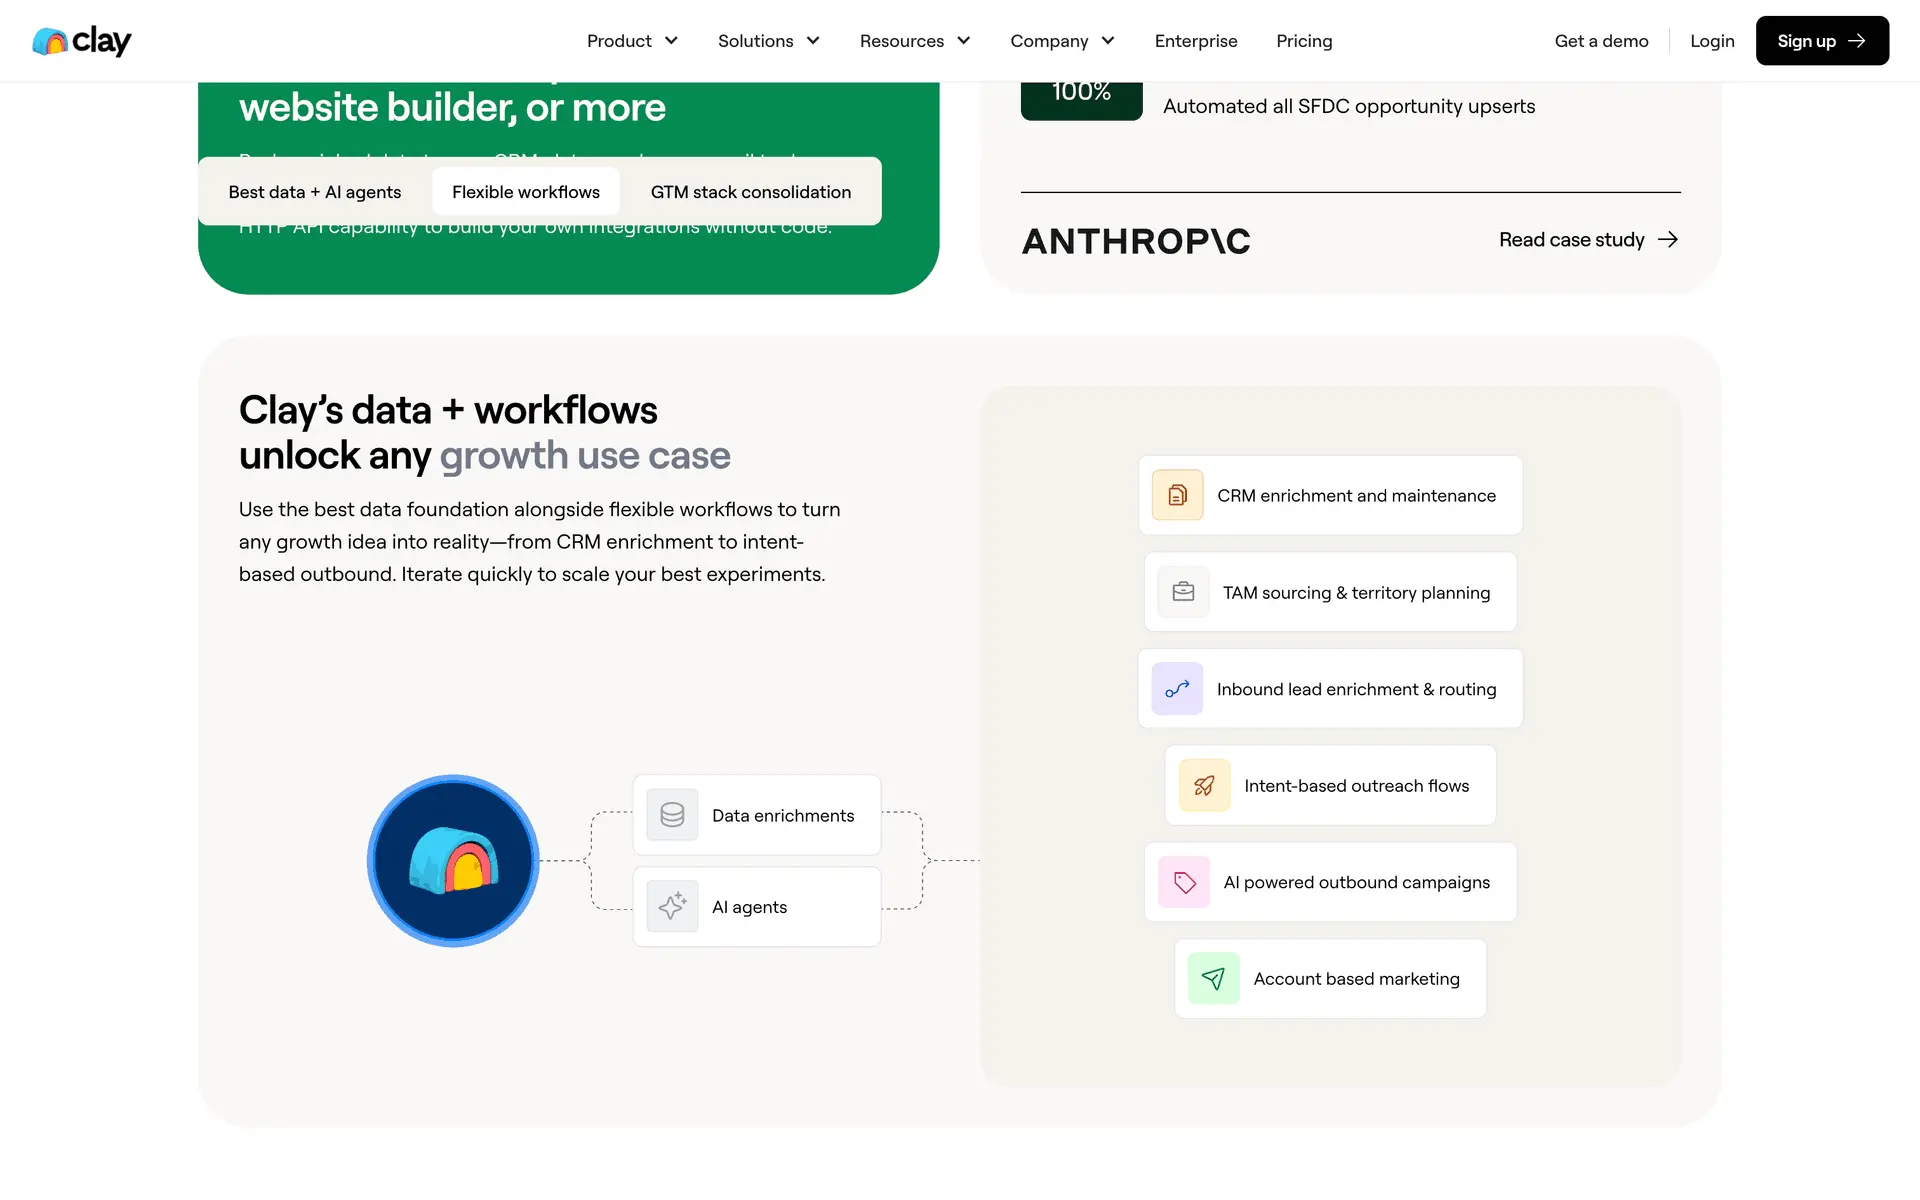This screenshot has width=1920, height=1200.
Task: Click the AI agents sparkle icon
Action: (x=672, y=907)
